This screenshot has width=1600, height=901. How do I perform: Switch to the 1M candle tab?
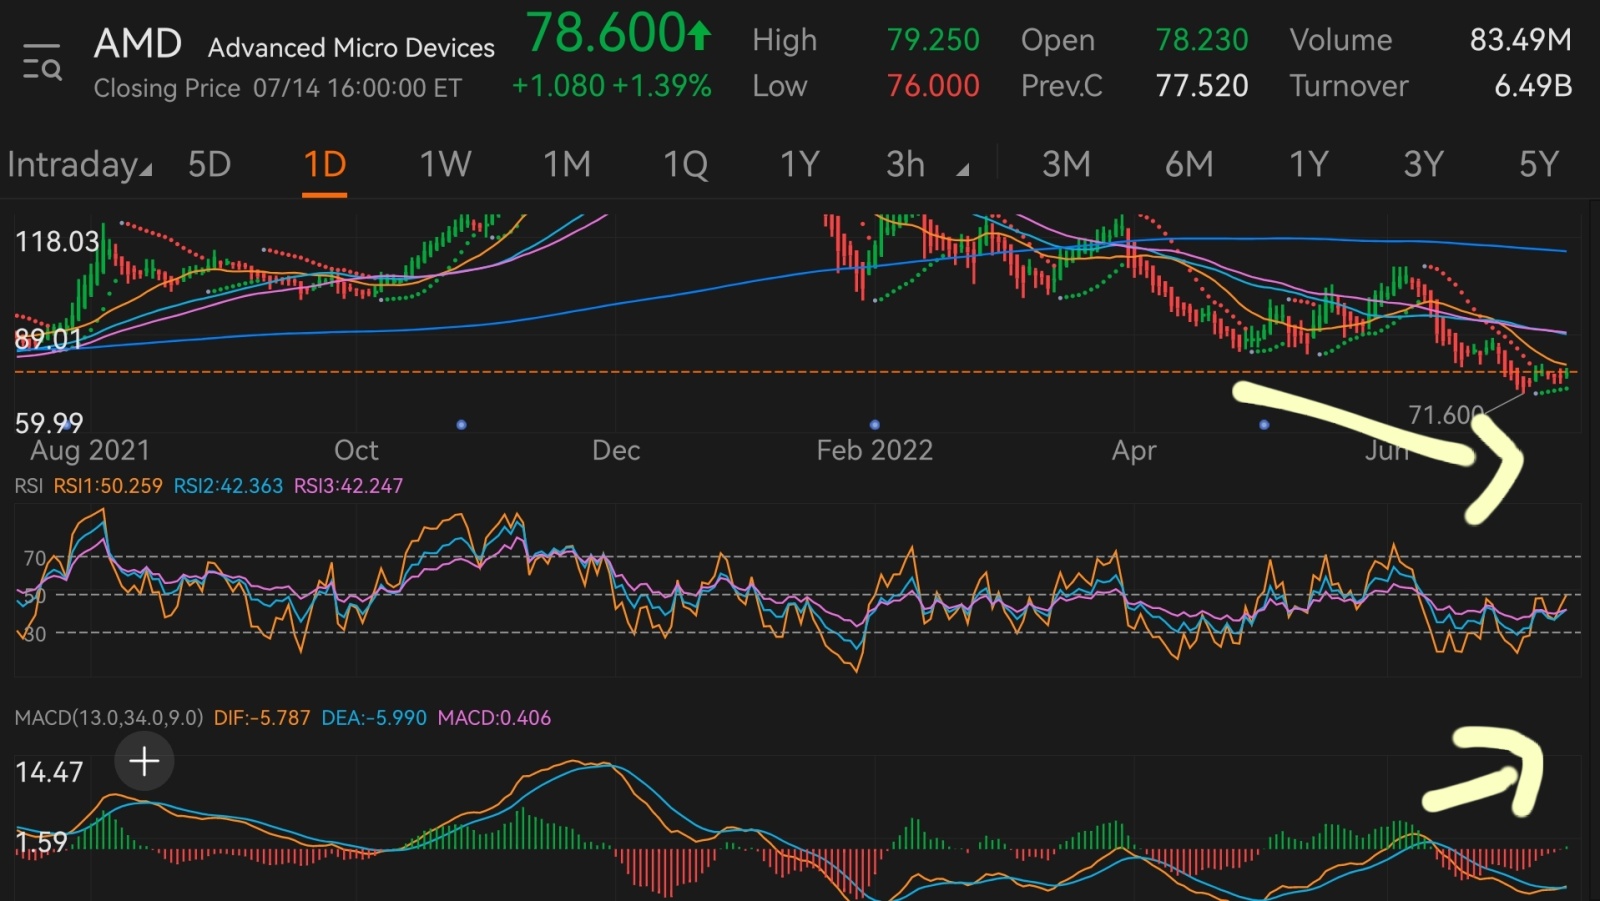point(567,164)
